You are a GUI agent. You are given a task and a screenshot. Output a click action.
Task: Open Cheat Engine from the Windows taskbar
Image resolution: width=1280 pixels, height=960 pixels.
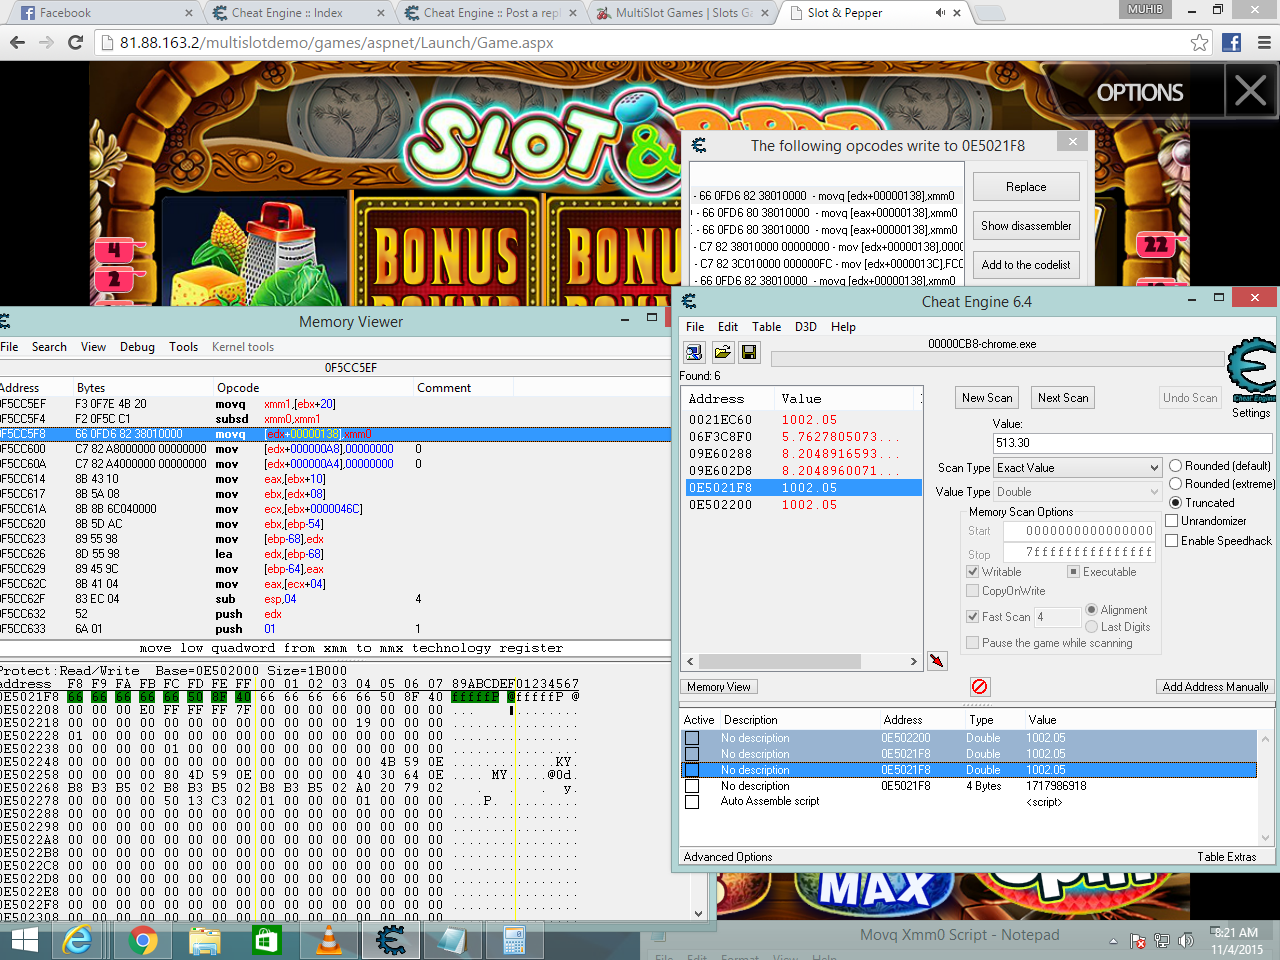coord(391,940)
